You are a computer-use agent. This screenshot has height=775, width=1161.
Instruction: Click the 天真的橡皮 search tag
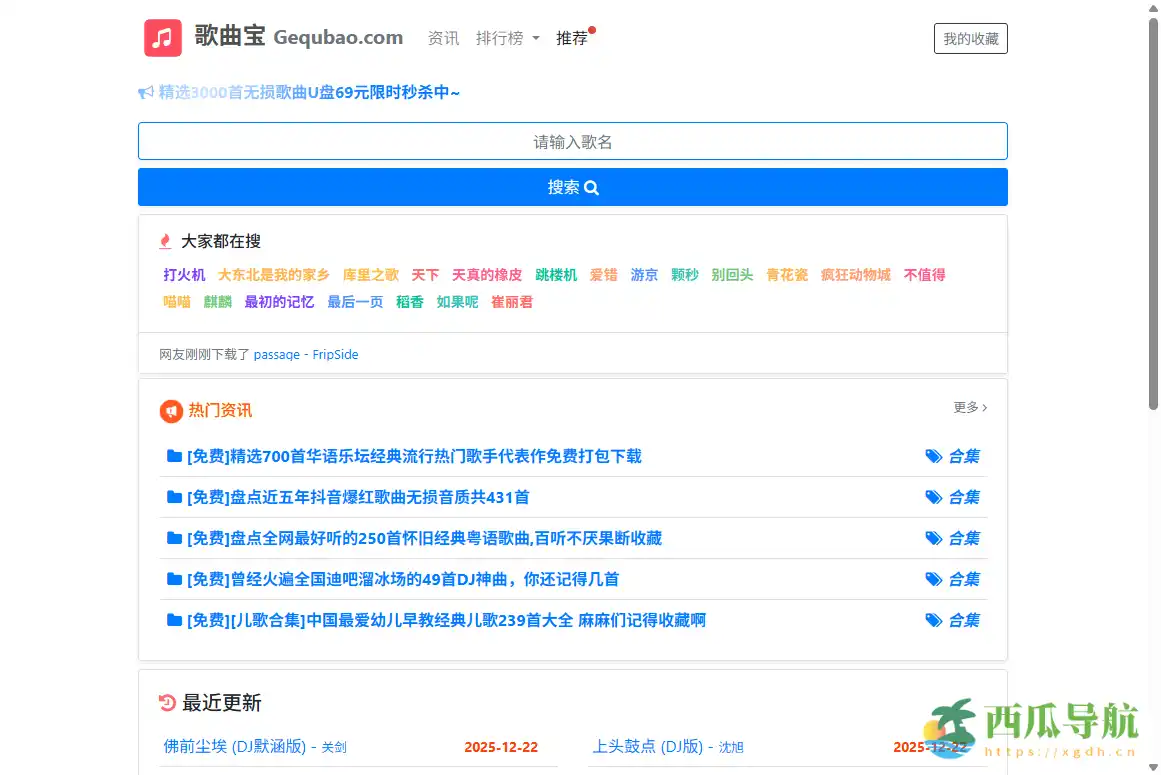487,274
